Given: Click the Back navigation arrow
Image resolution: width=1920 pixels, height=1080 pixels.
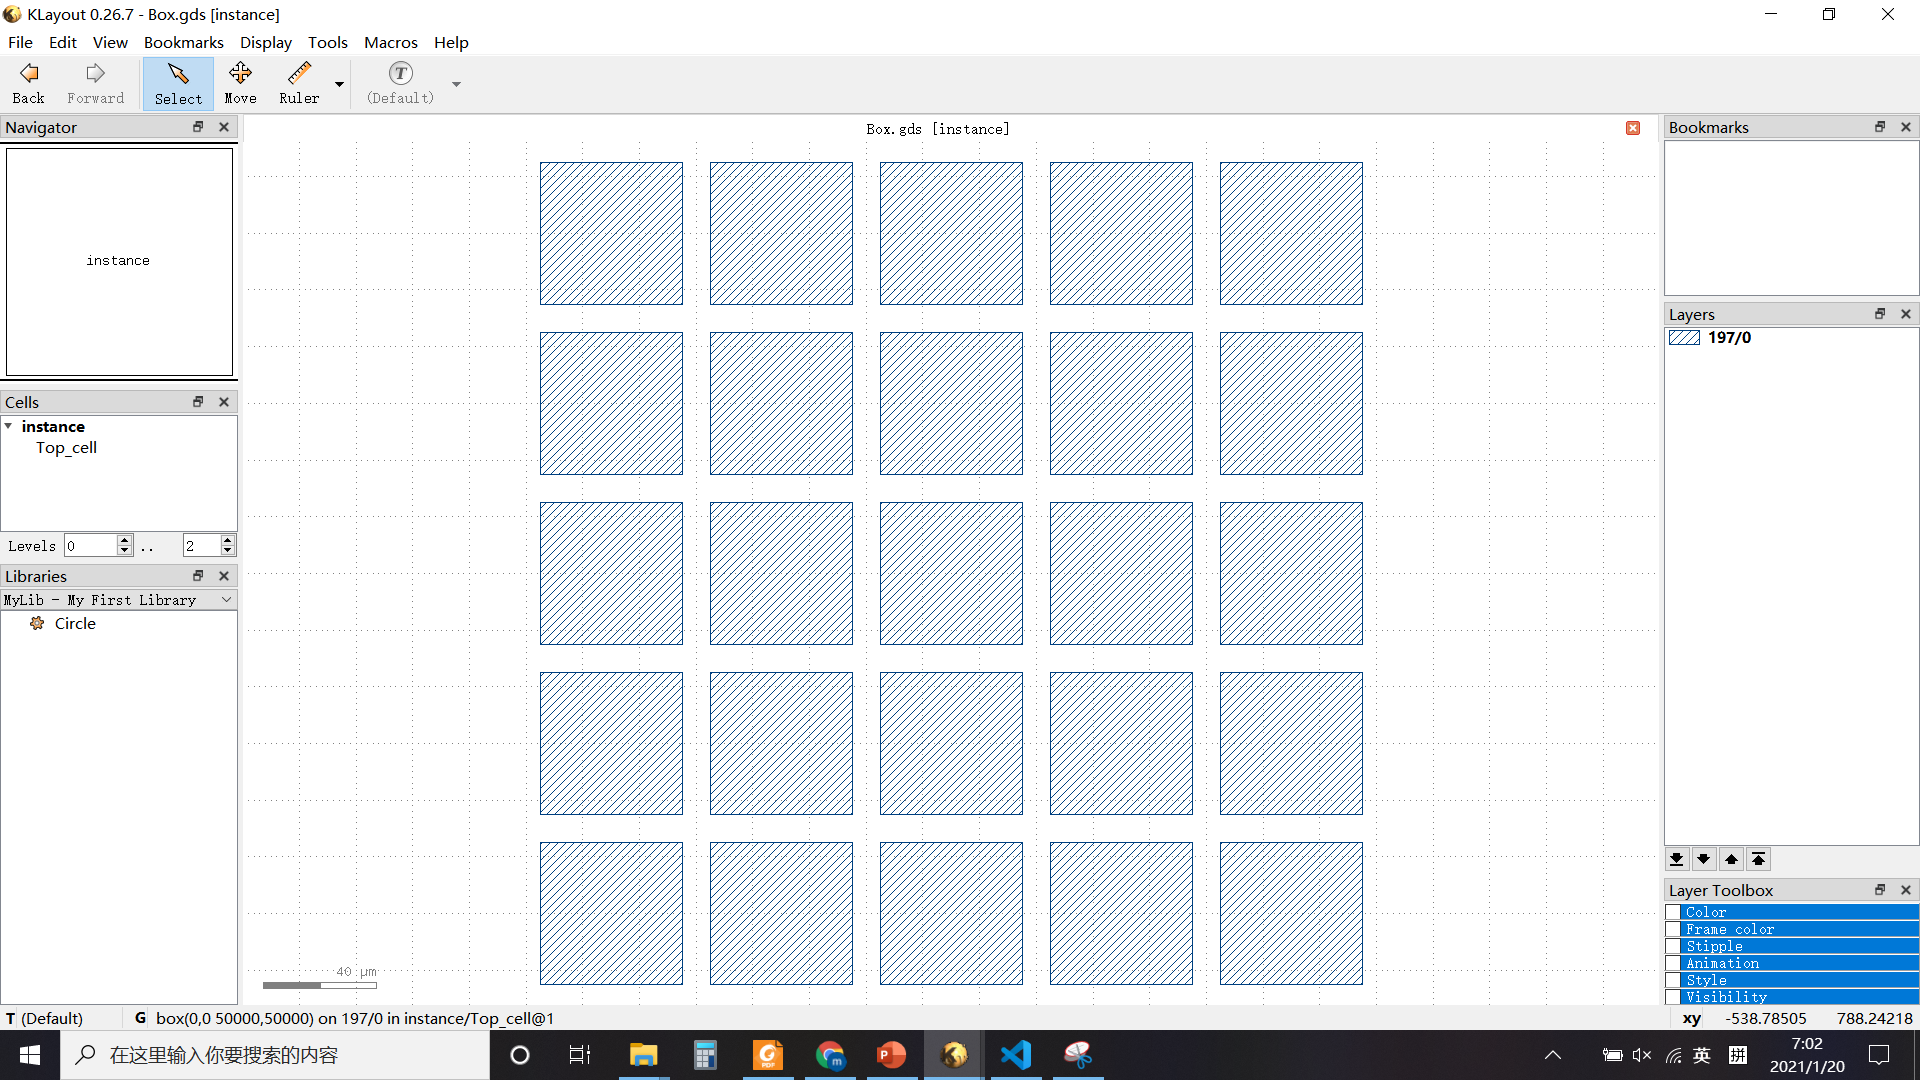Looking at the screenshot, I should click(x=28, y=83).
